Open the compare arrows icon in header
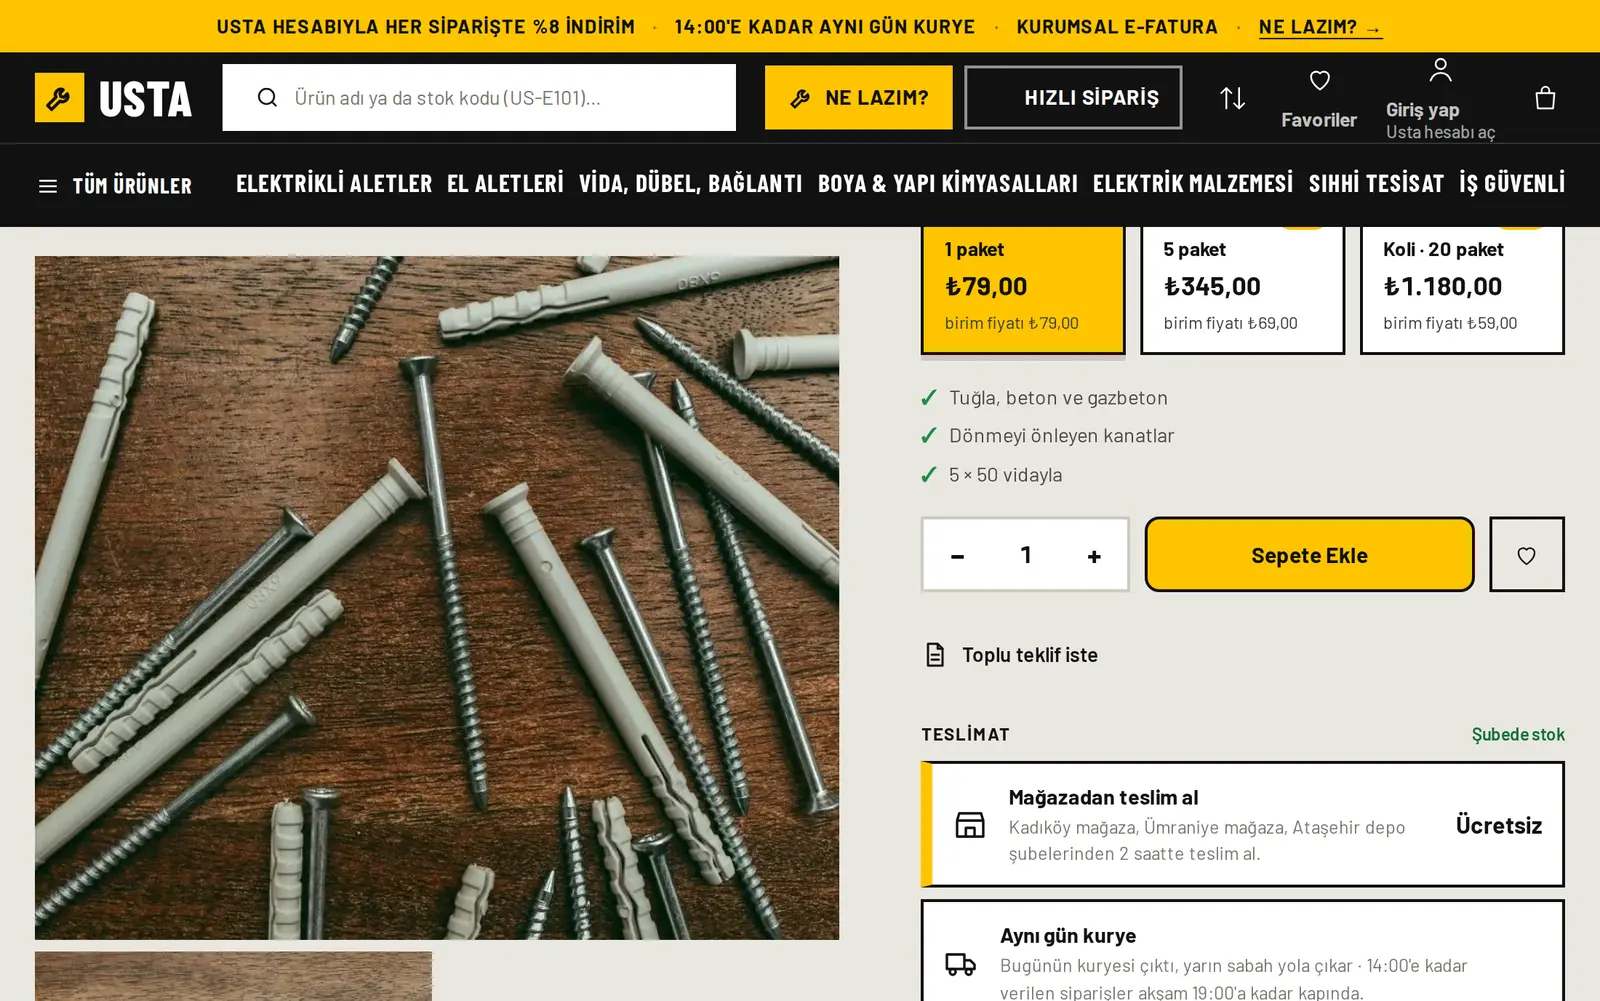Screen dimensions: 1600x1001 [x=1232, y=98]
